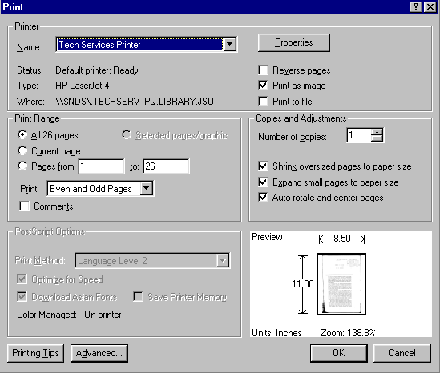Click the Properties button
This screenshot has width=440, height=373.
pos(294,43)
